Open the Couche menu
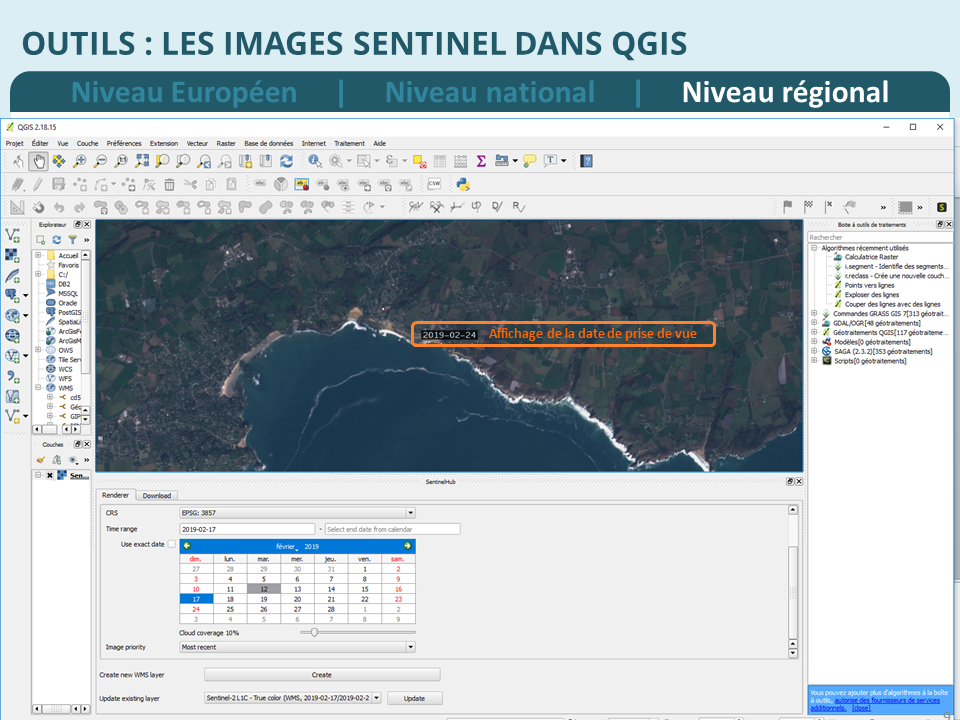The width and height of the screenshot is (960, 720). click(x=88, y=143)
